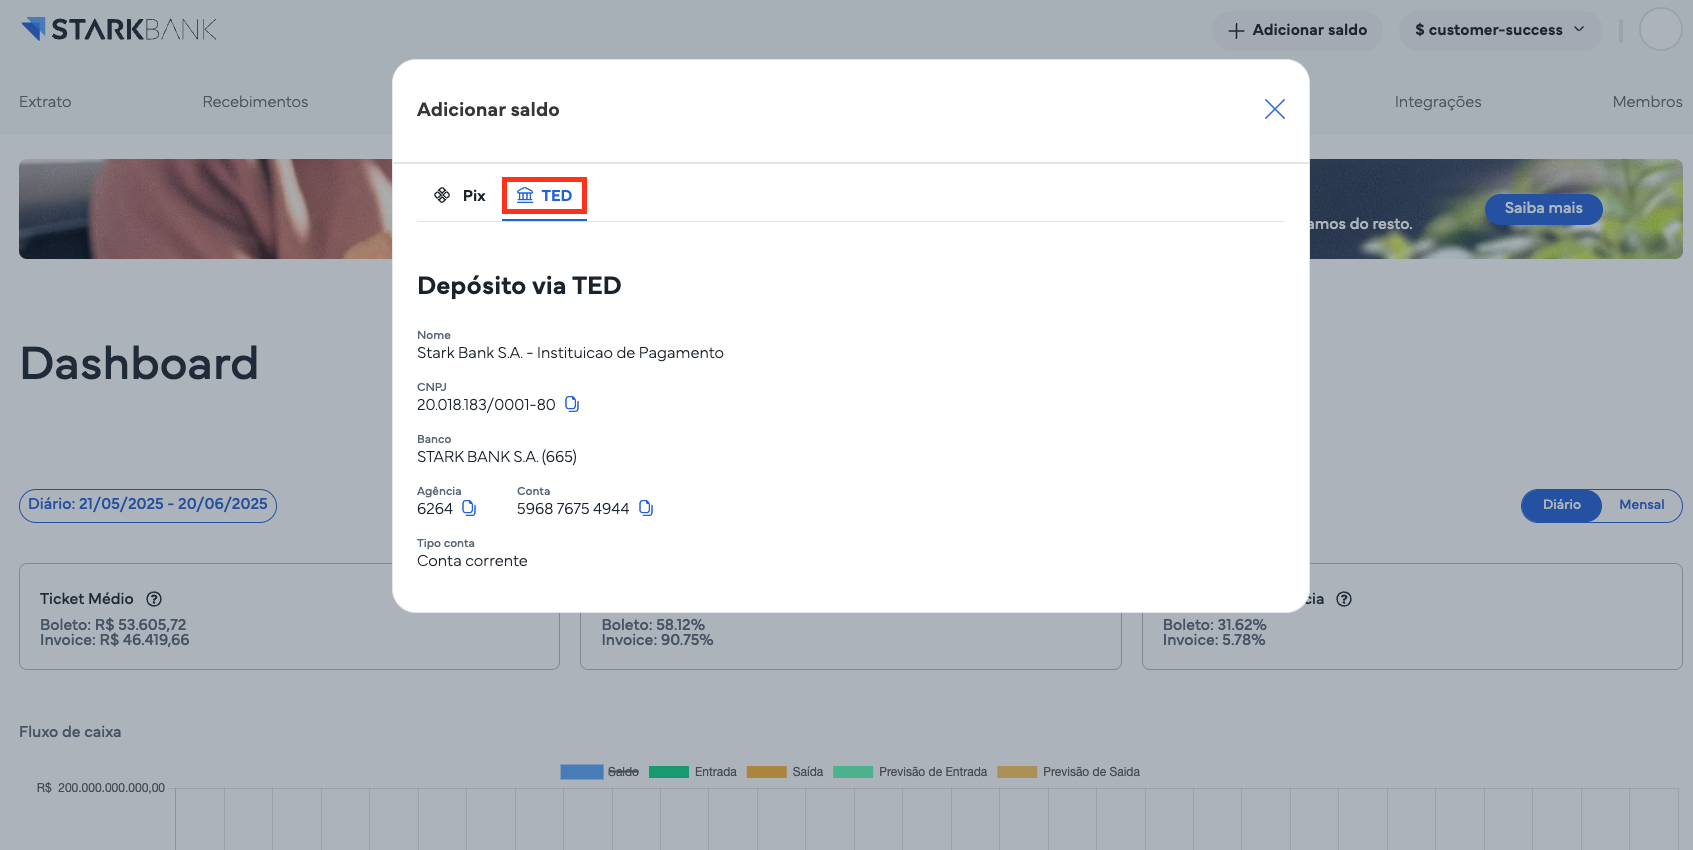Select the TED deposit tab

(x=544, y=196)
